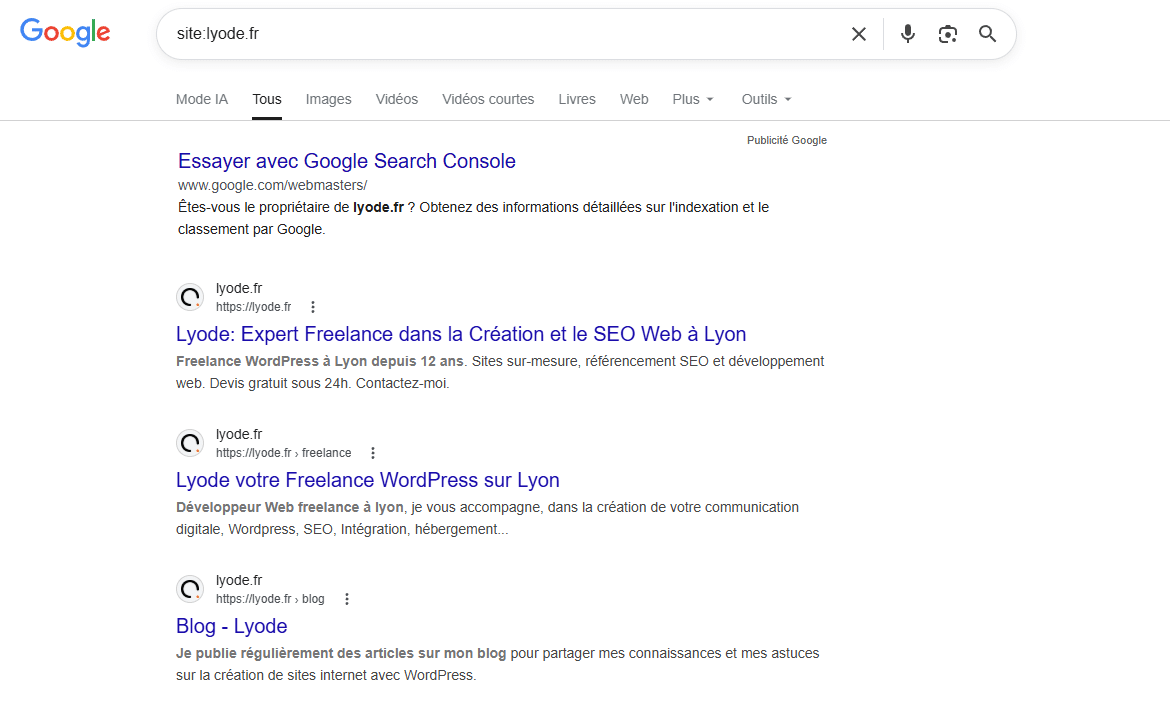Click the https://lyode.fr URL breadcrumb
The height and width of the screenshot is (701, 1170).
(x=254, y=307)
